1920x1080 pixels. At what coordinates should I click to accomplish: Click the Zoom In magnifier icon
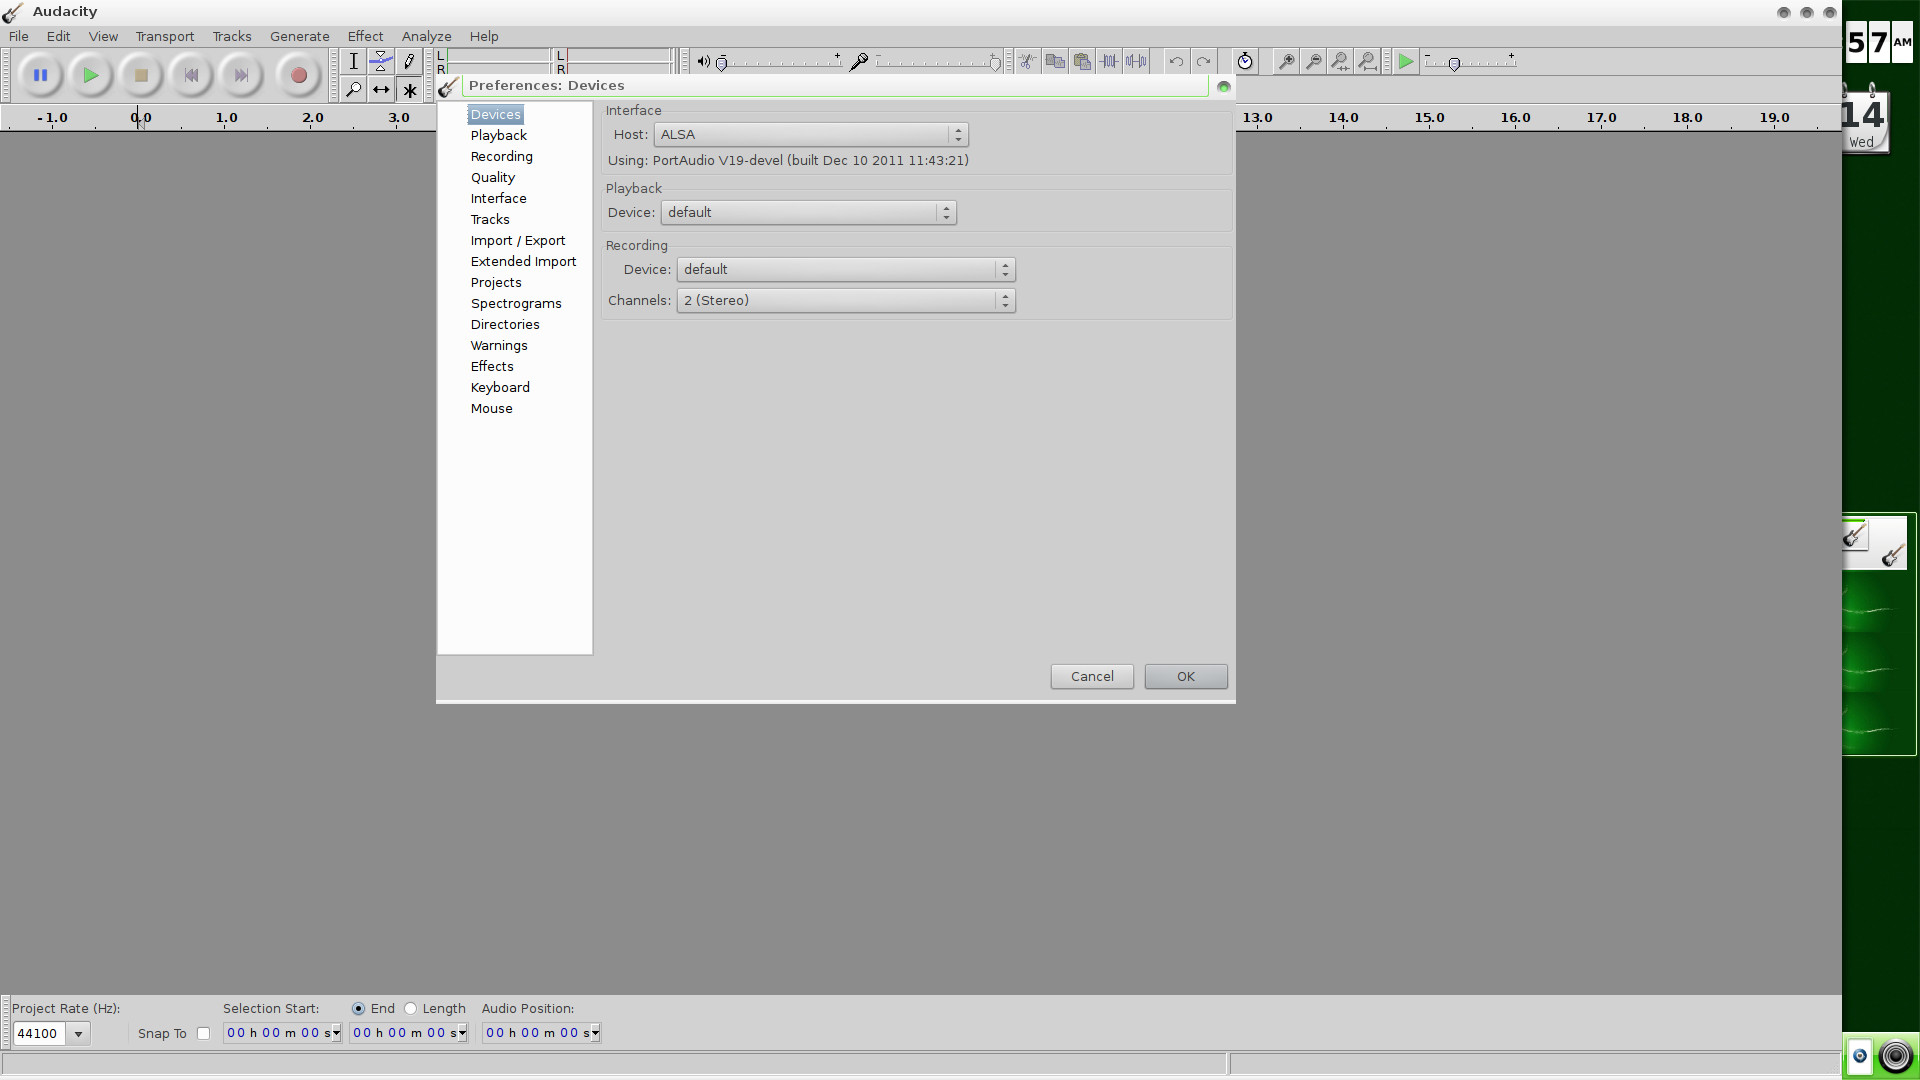pyautogui.click(x=1286, y=62)
